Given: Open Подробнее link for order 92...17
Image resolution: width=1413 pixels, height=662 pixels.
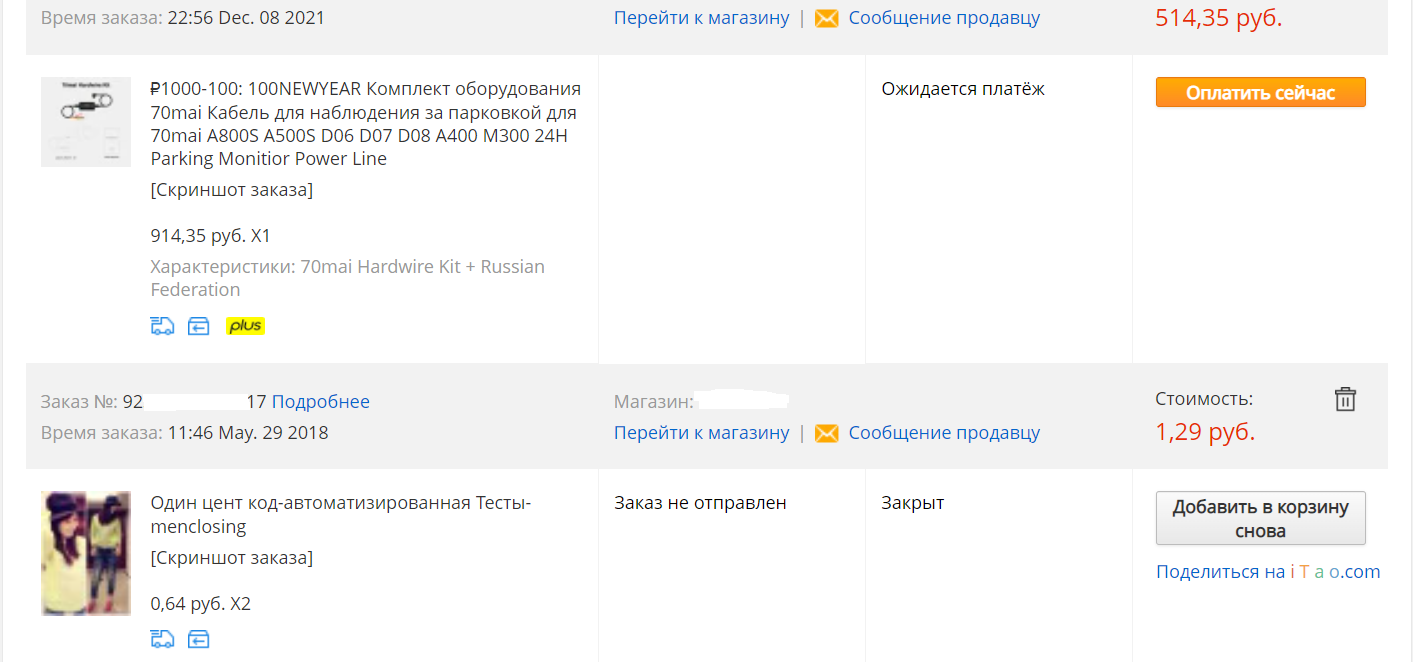Looking at the screenshot, I should click(x=320, y=402).
